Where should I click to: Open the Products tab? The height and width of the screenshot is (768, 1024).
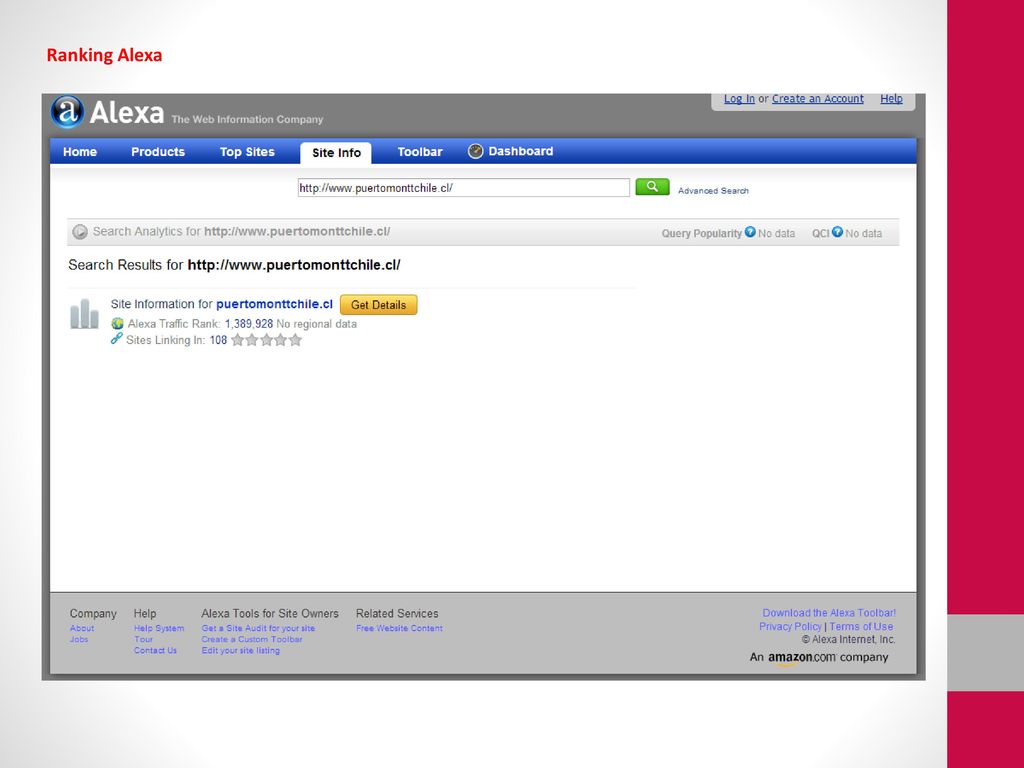158,152
